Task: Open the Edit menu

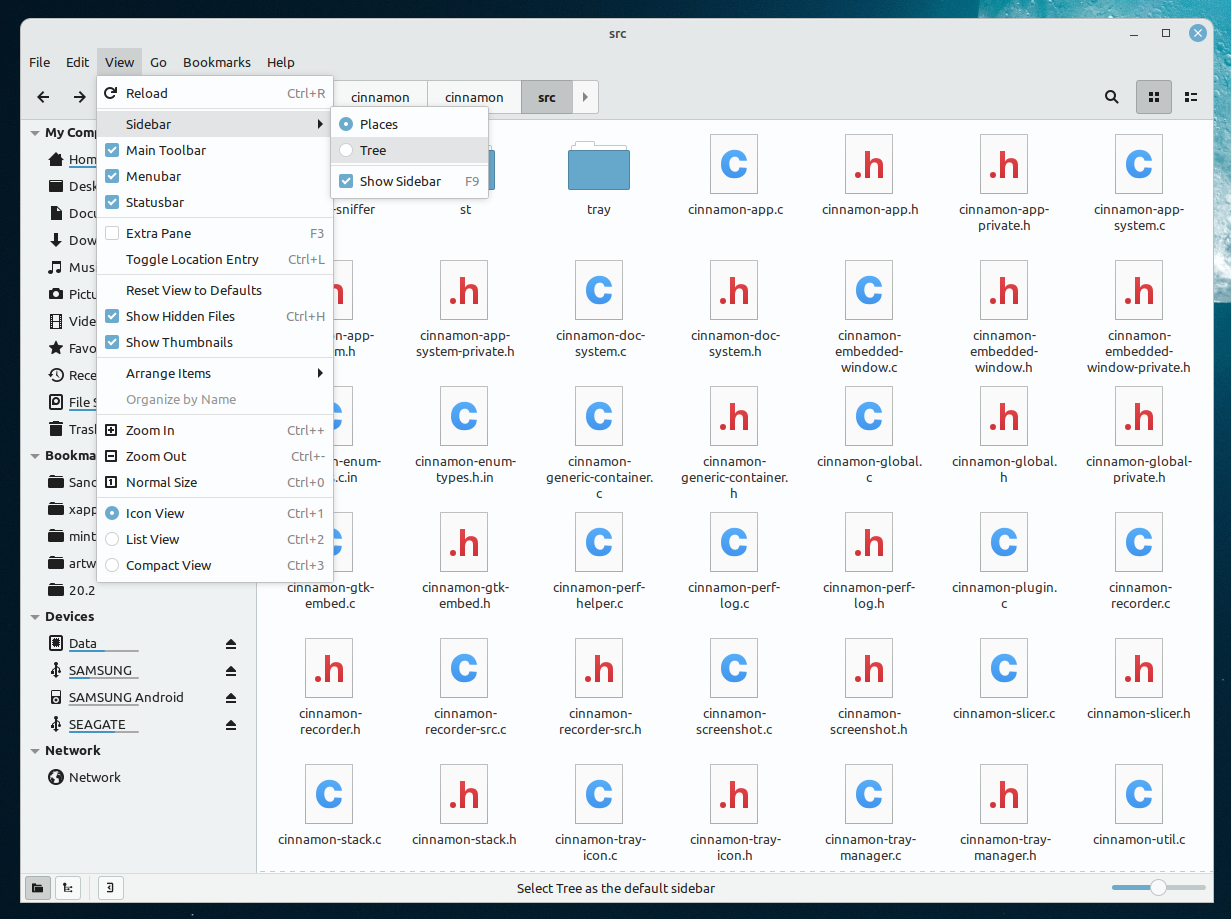Action: pos(78,62)
